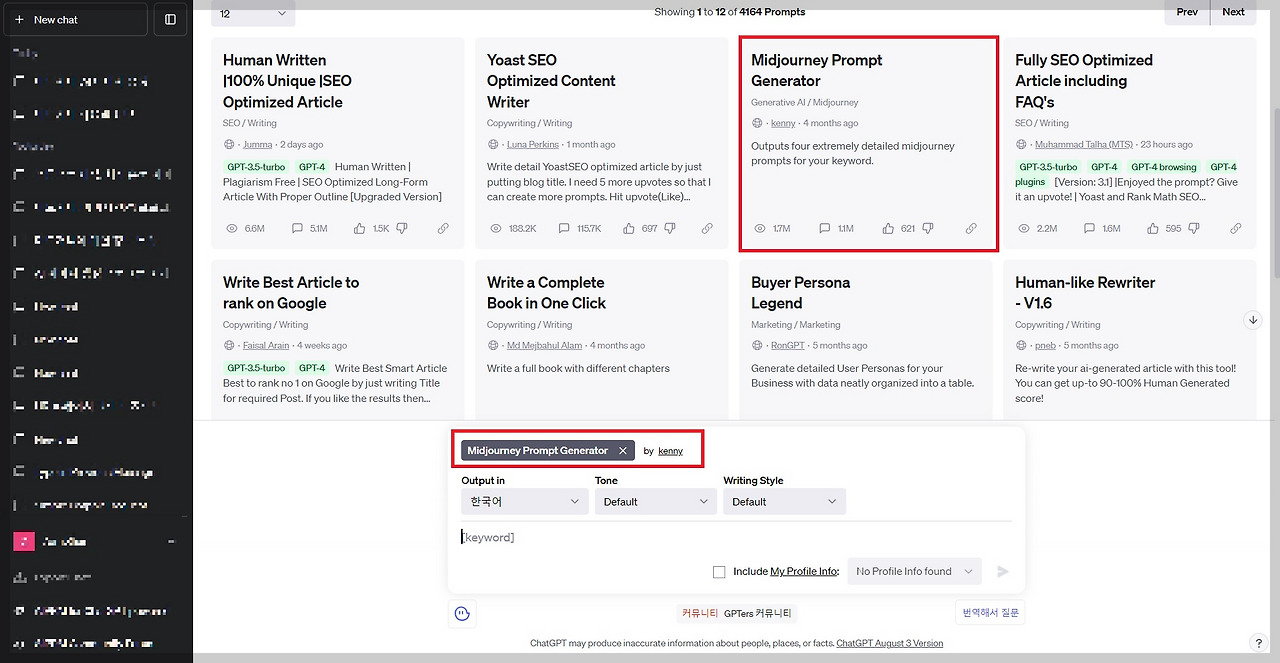Copy link of Yoast SEO prompt

pyautogui.click(x=707, y=228)
